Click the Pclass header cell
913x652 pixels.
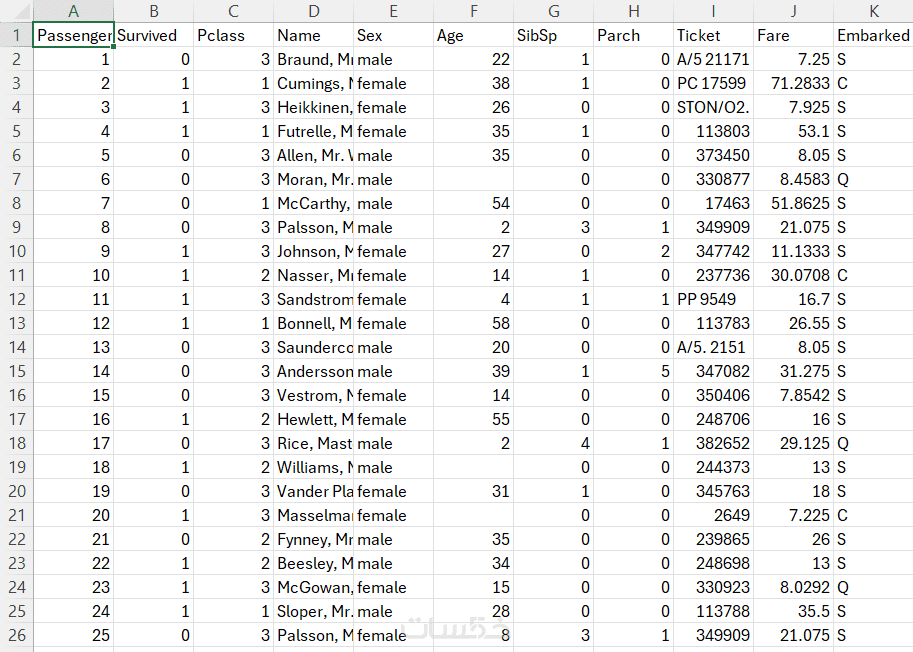[x=233, y=36]
